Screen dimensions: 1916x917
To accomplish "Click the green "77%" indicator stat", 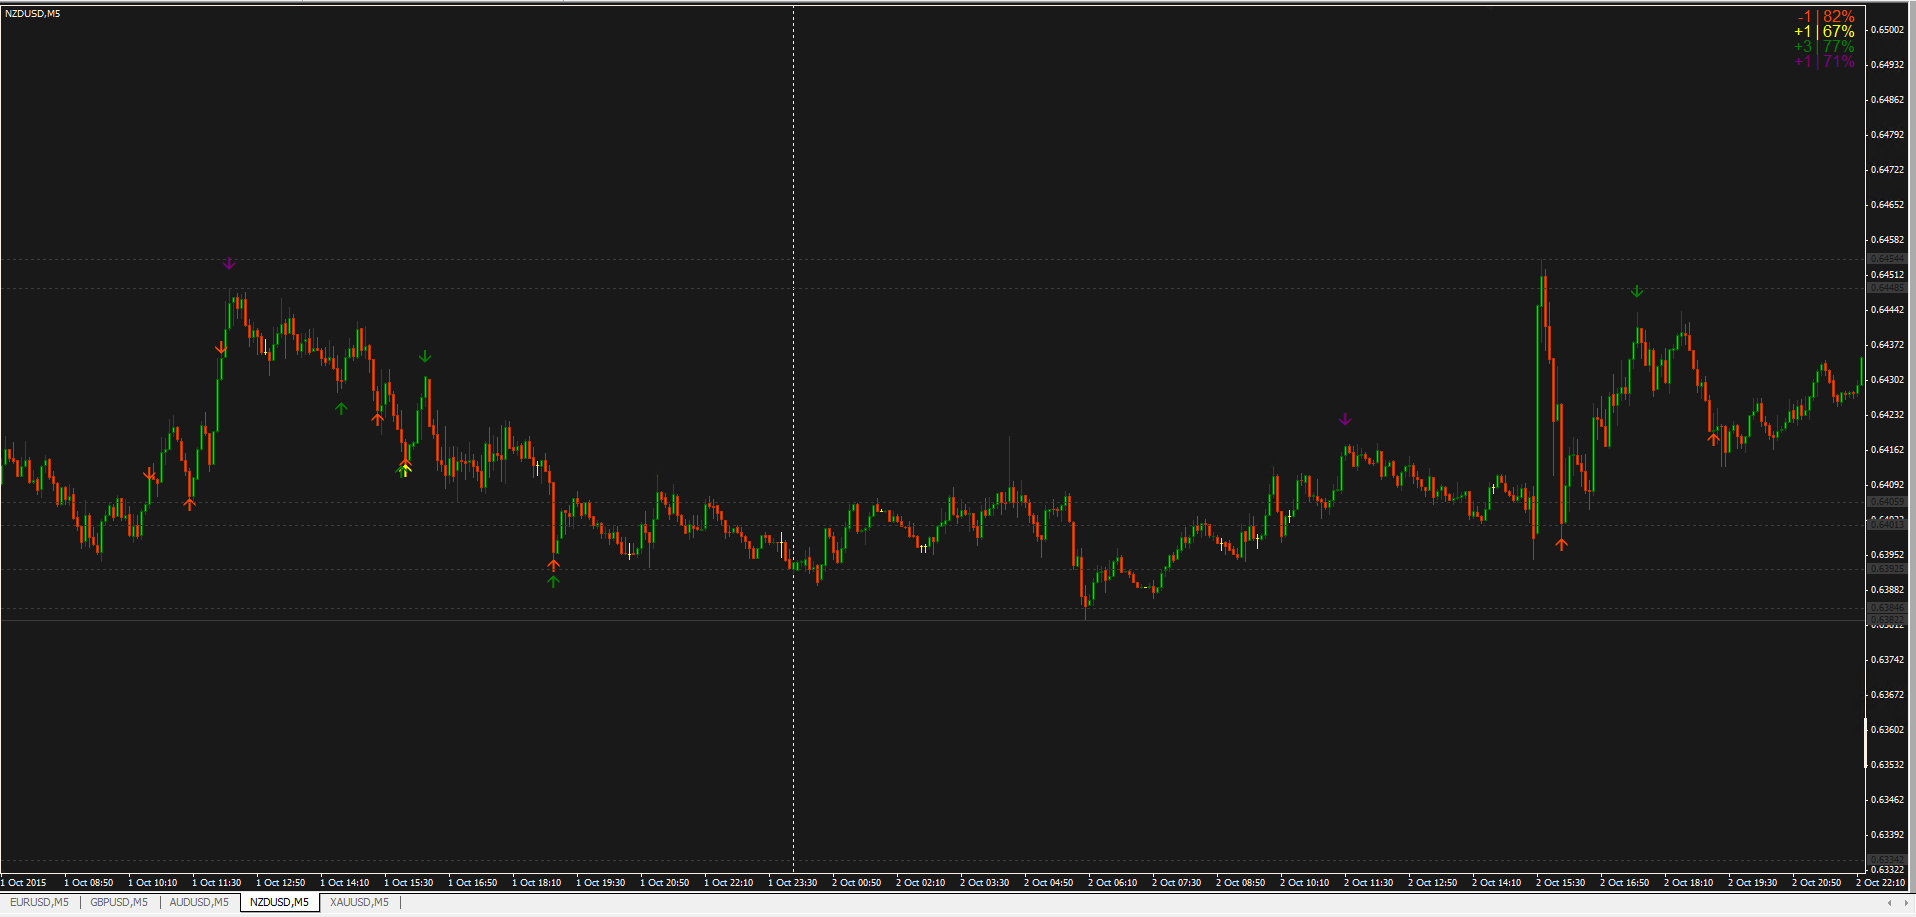I will click(1838, 46).
